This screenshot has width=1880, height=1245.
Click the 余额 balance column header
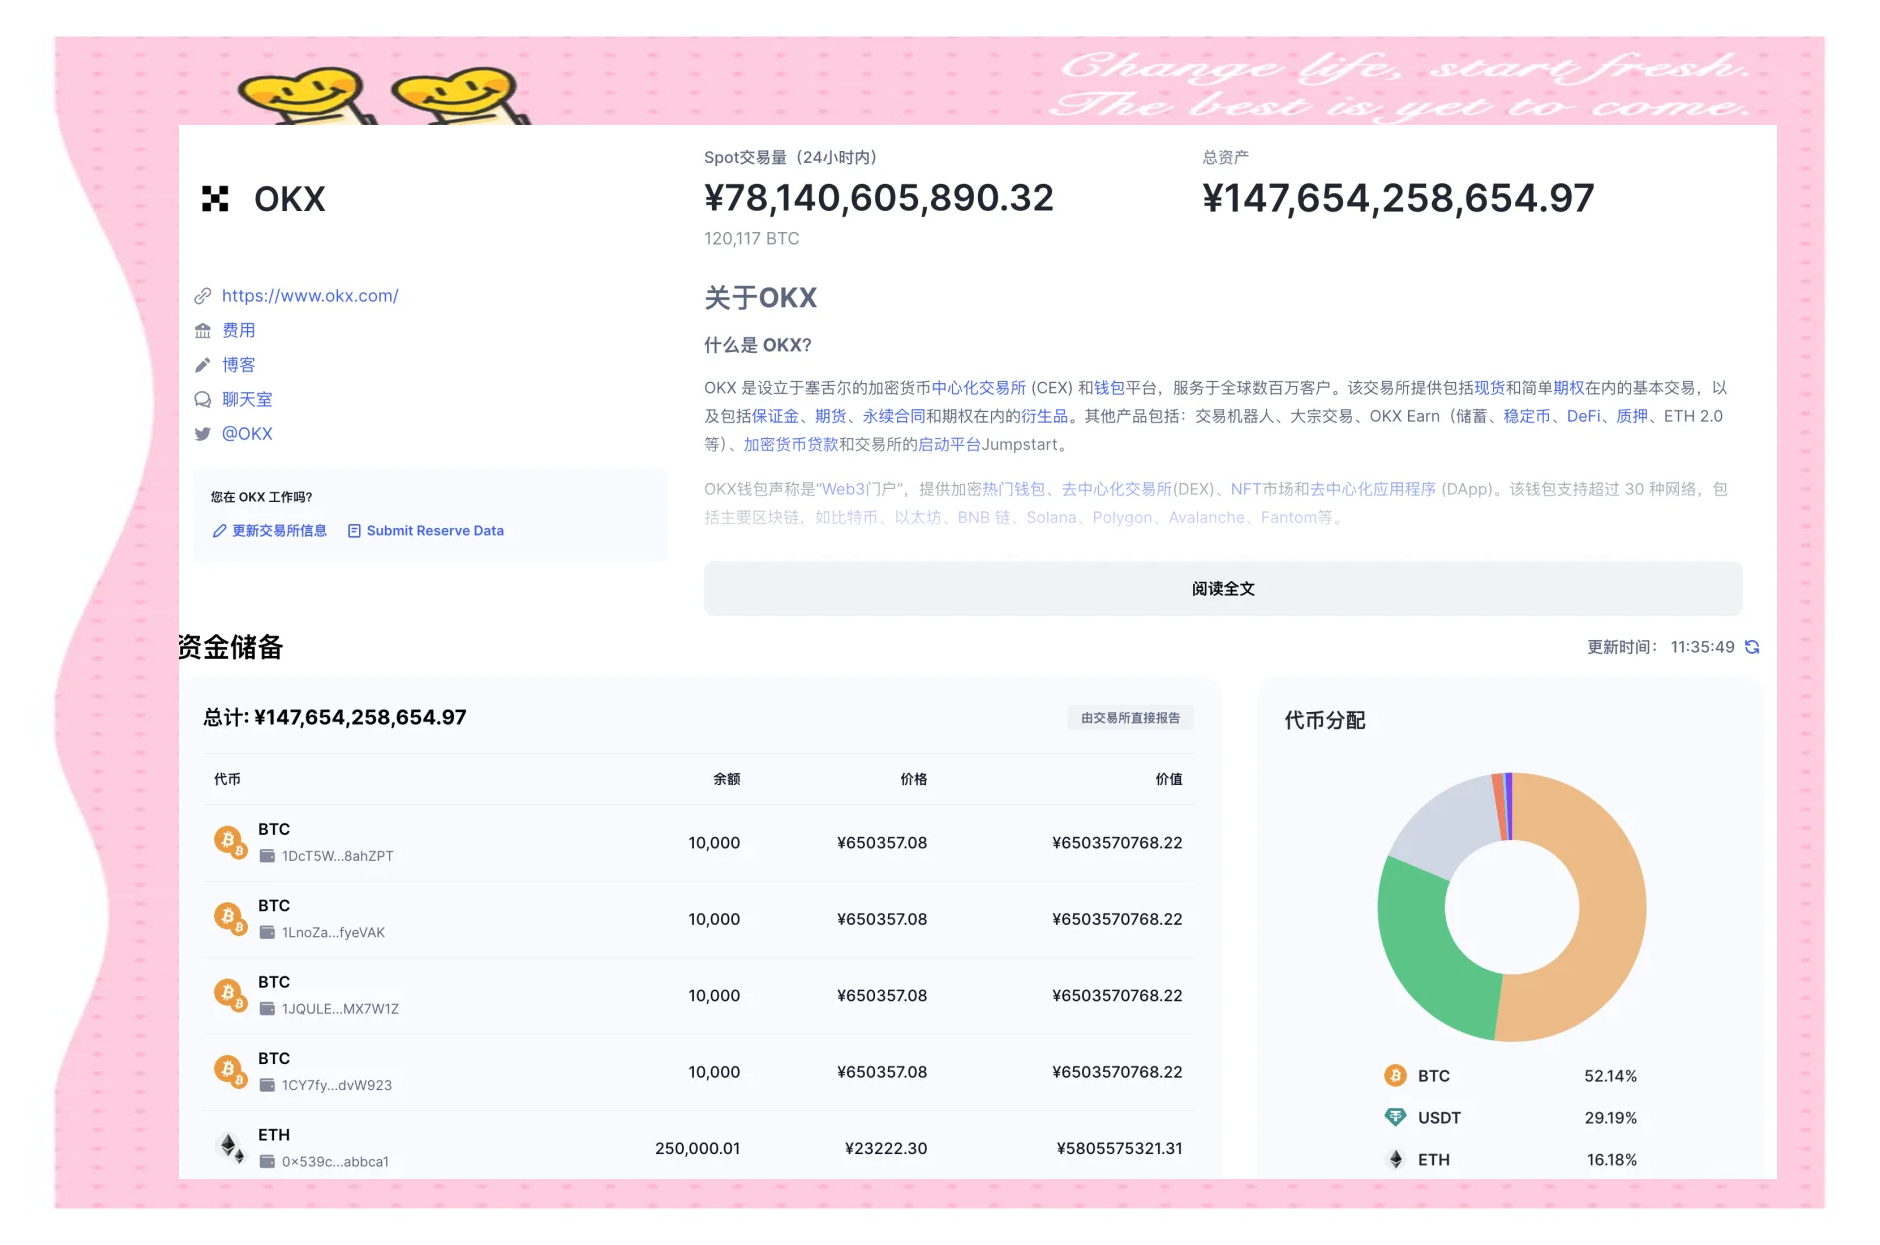[x=727, y=779]
